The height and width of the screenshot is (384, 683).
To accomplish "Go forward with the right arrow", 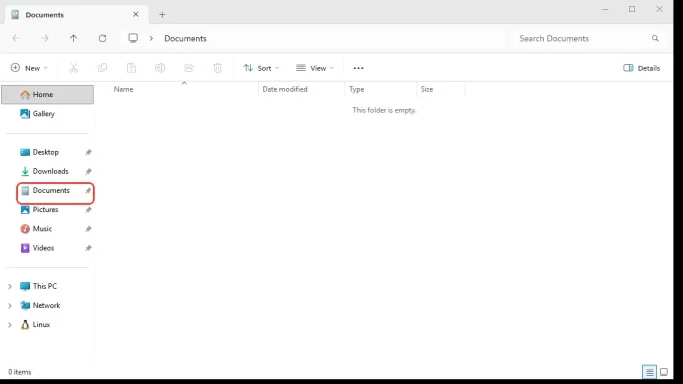I will coord(45,38).
